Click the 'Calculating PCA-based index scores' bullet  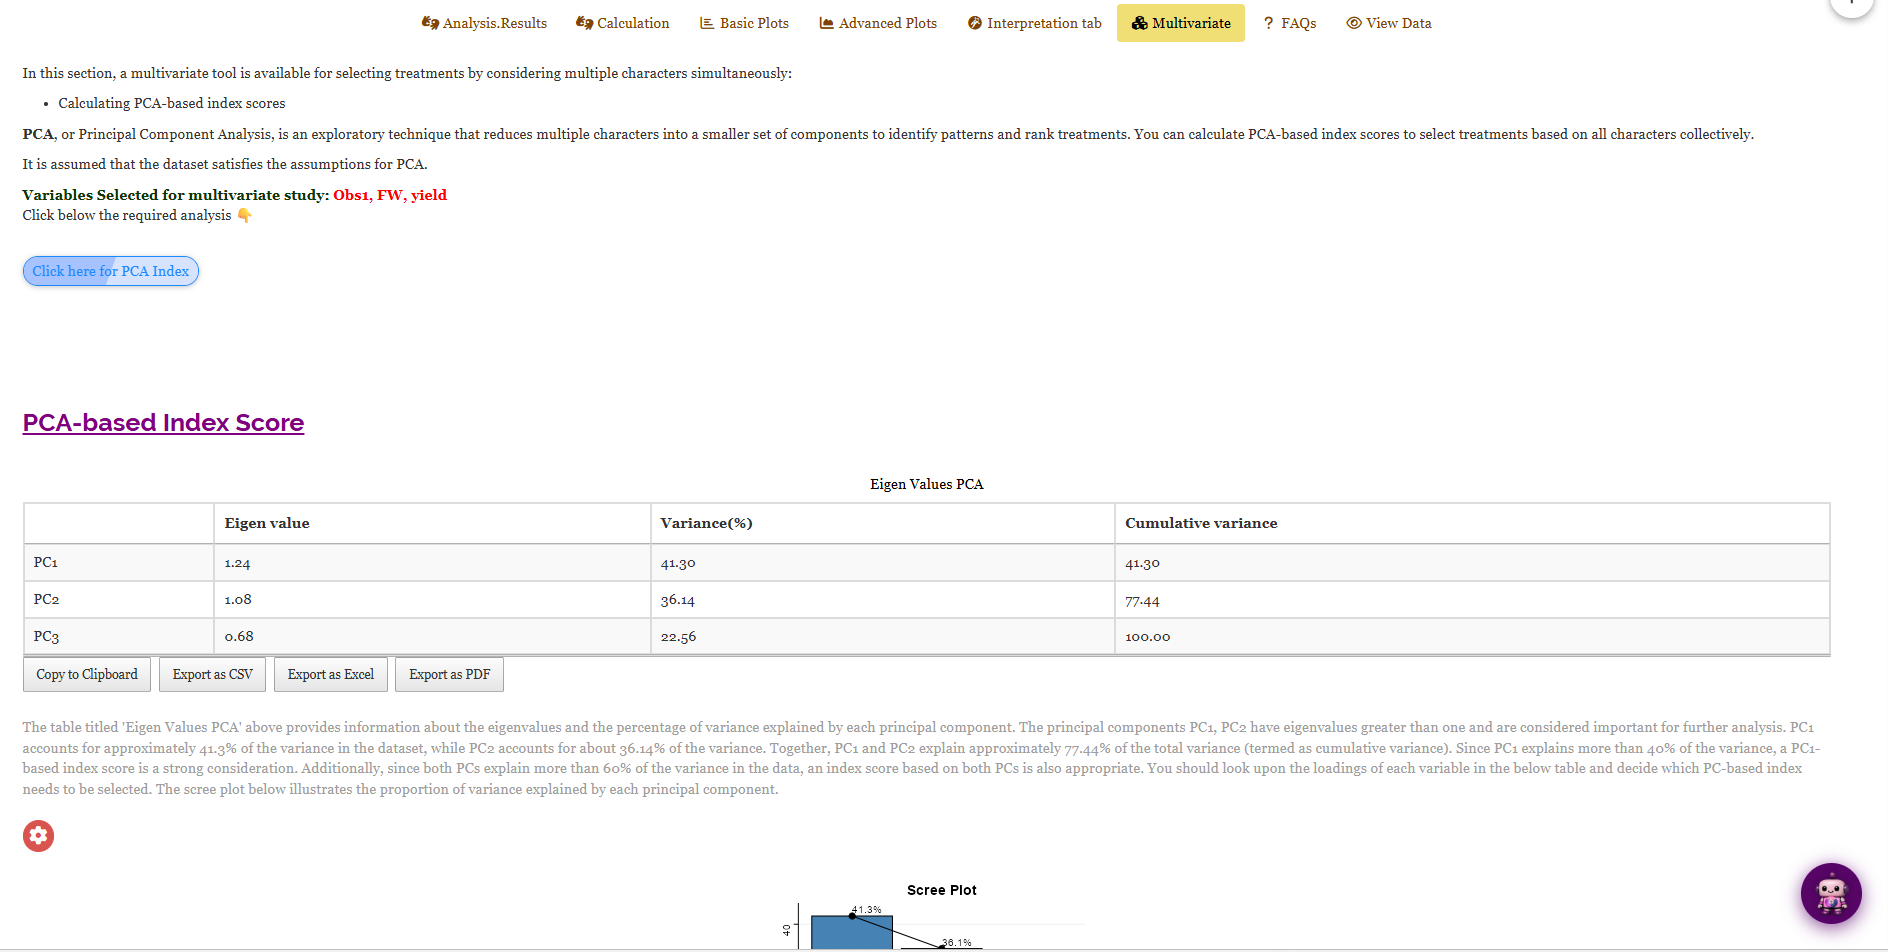[172, 103]
